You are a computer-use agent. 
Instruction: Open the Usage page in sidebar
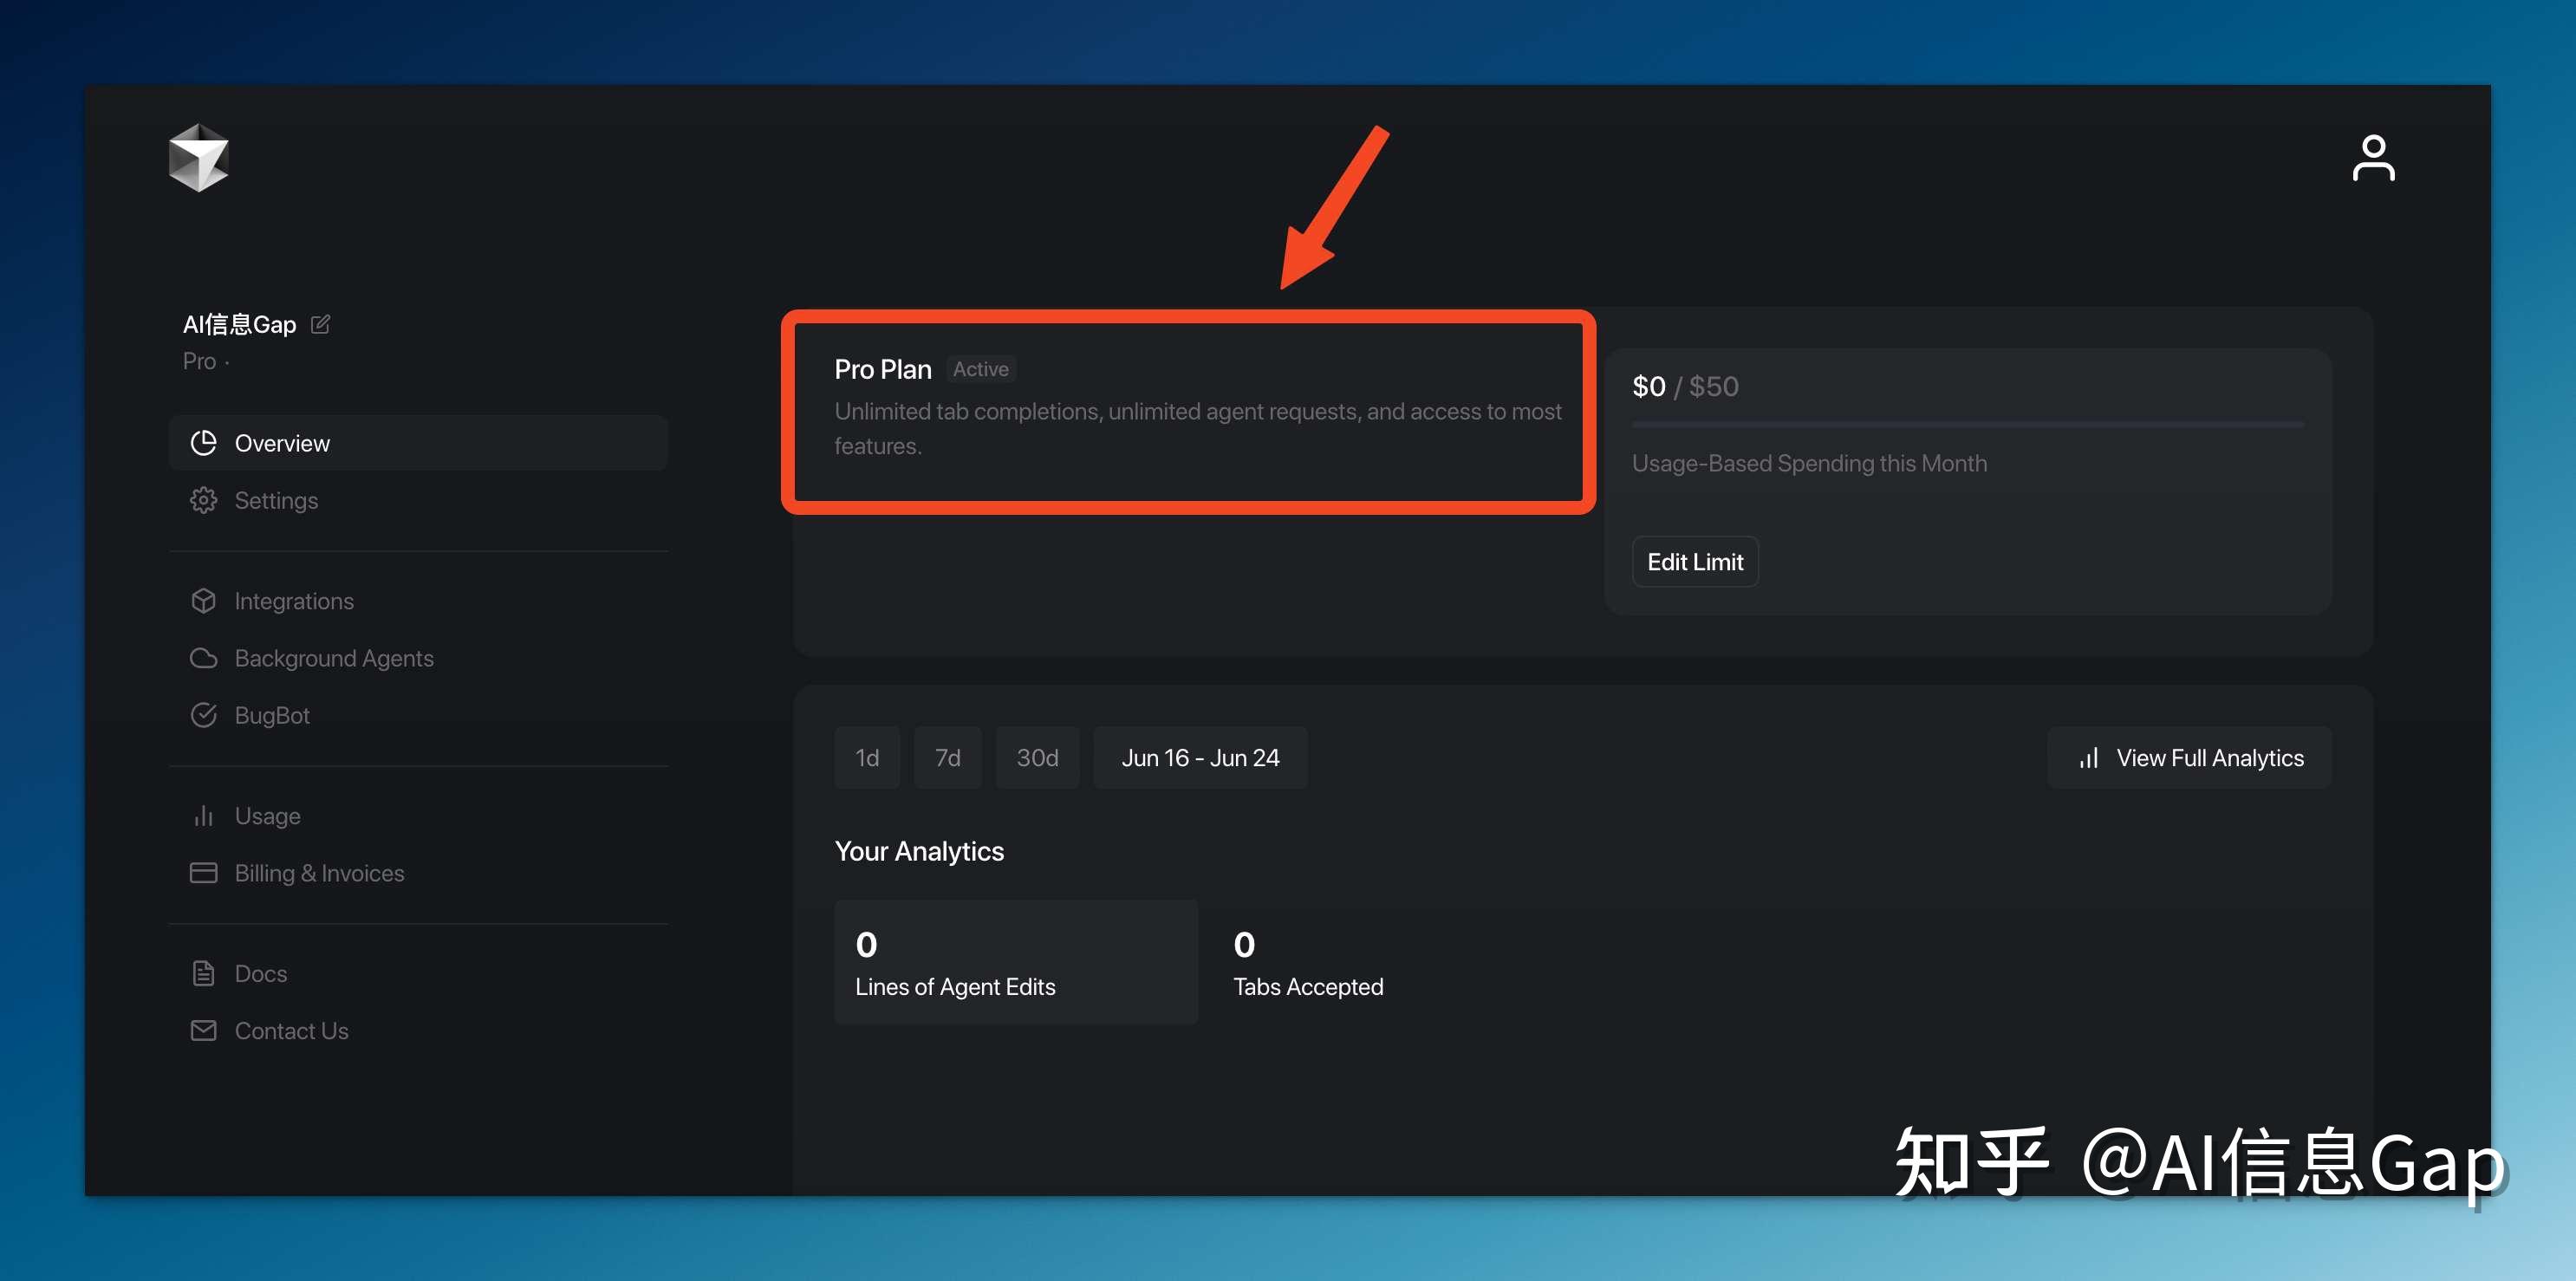click(x=267, y=816)
